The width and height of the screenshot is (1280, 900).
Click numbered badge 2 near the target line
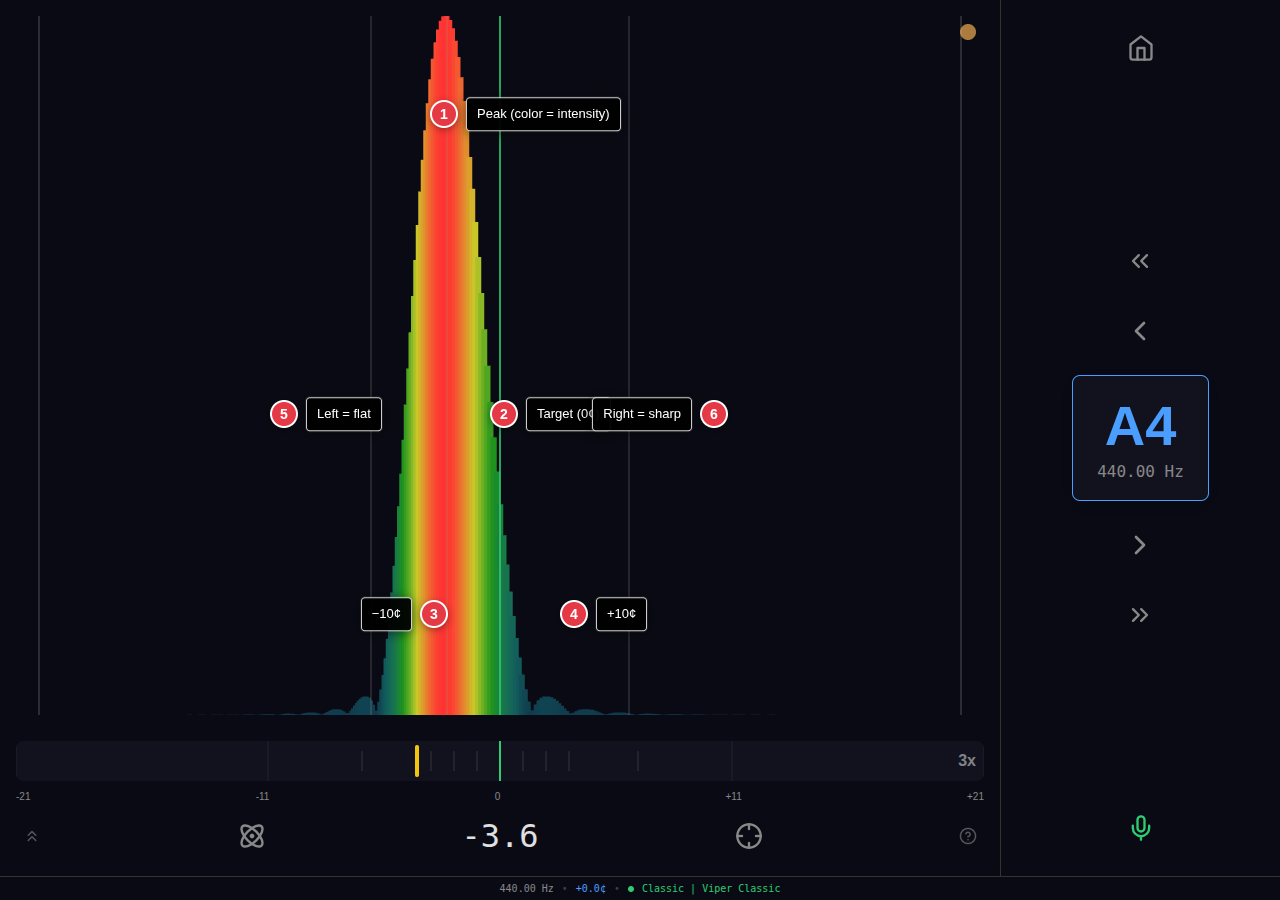coord(503,413)
